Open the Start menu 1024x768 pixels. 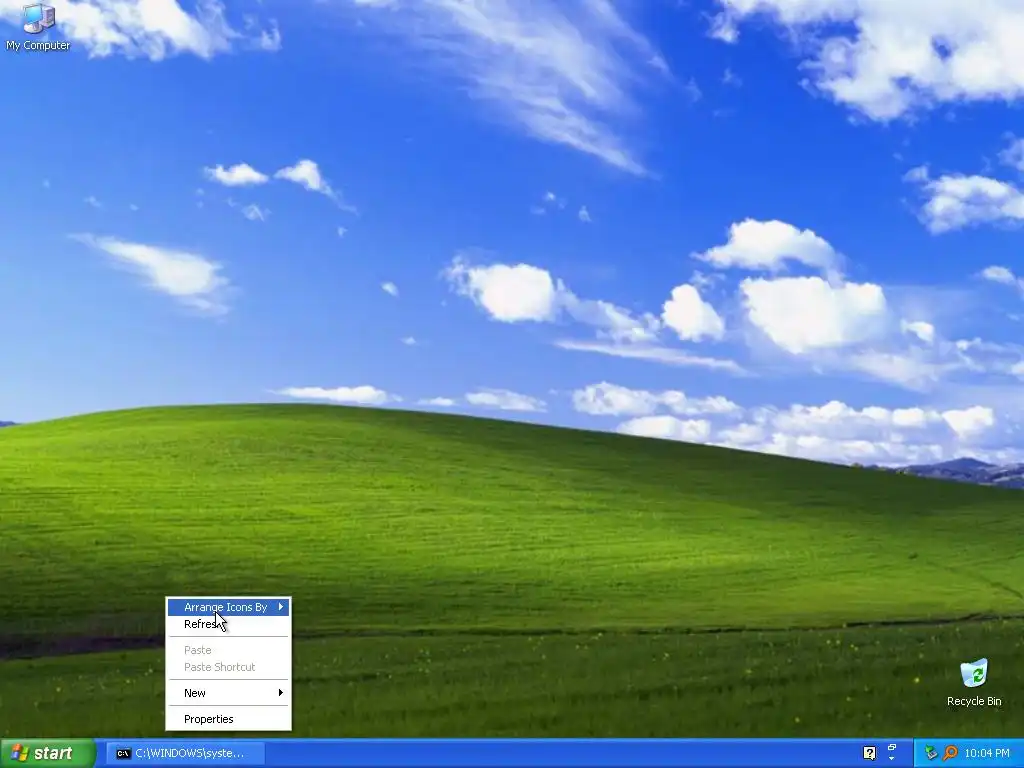(x=48, y=753)
